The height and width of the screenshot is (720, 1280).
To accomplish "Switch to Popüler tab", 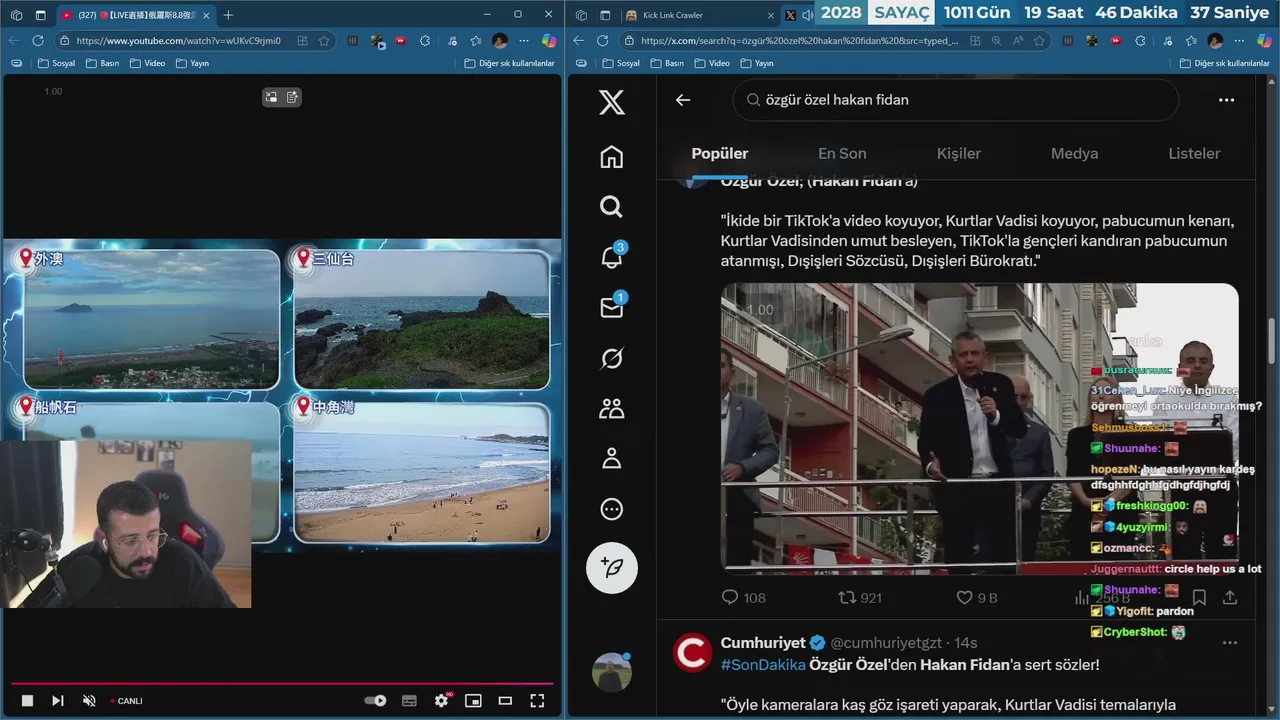I will pos(720,153).
